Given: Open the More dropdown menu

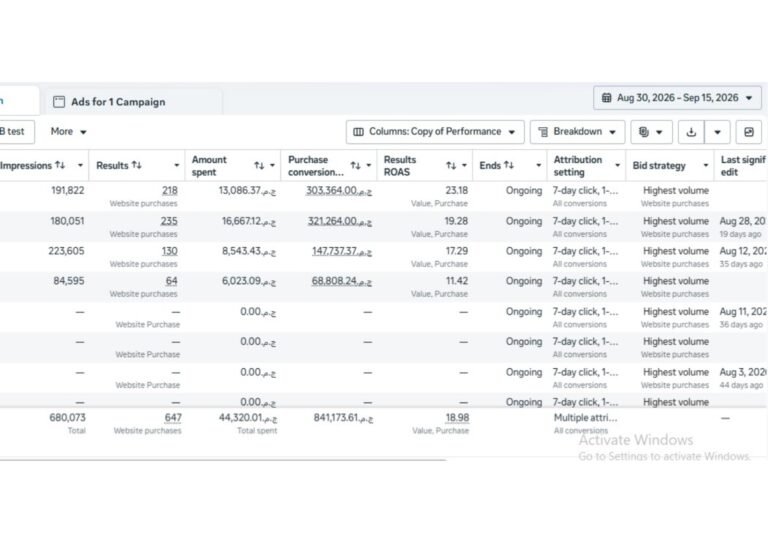Looking at the screenshot, I should click(69, 132).
